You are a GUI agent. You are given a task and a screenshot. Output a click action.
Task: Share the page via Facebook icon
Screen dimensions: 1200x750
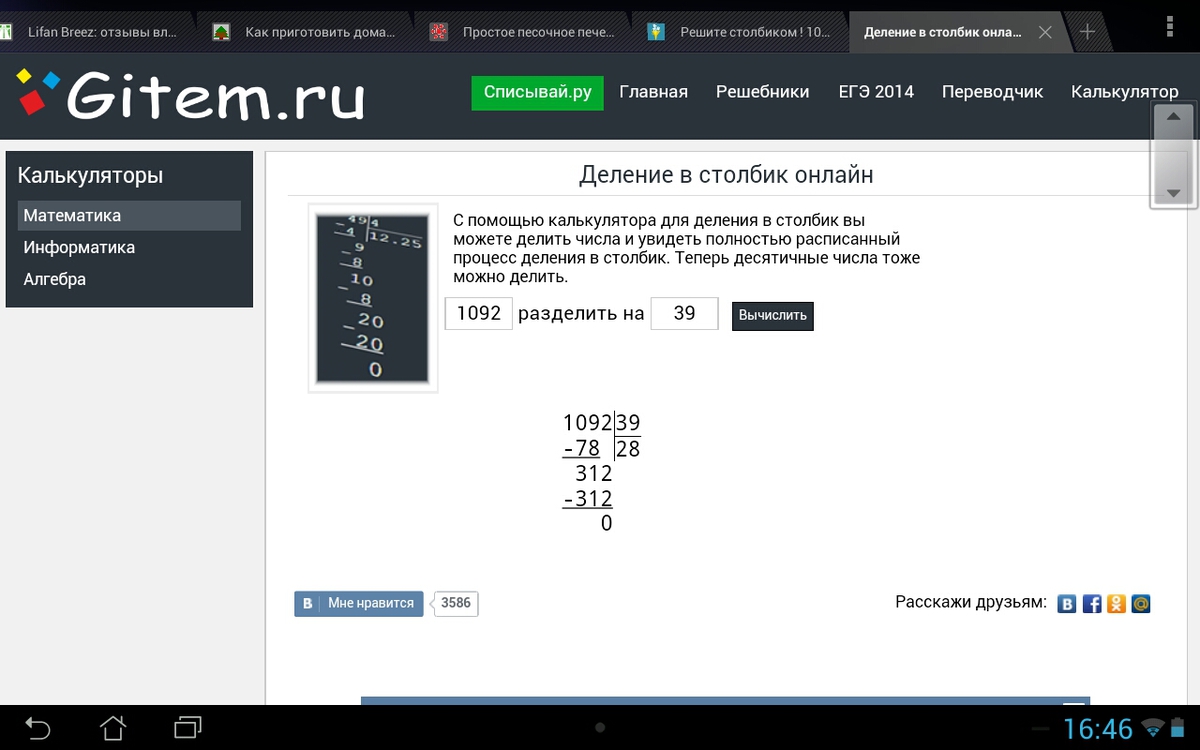pyautogui.click(x=1092, y=604)
